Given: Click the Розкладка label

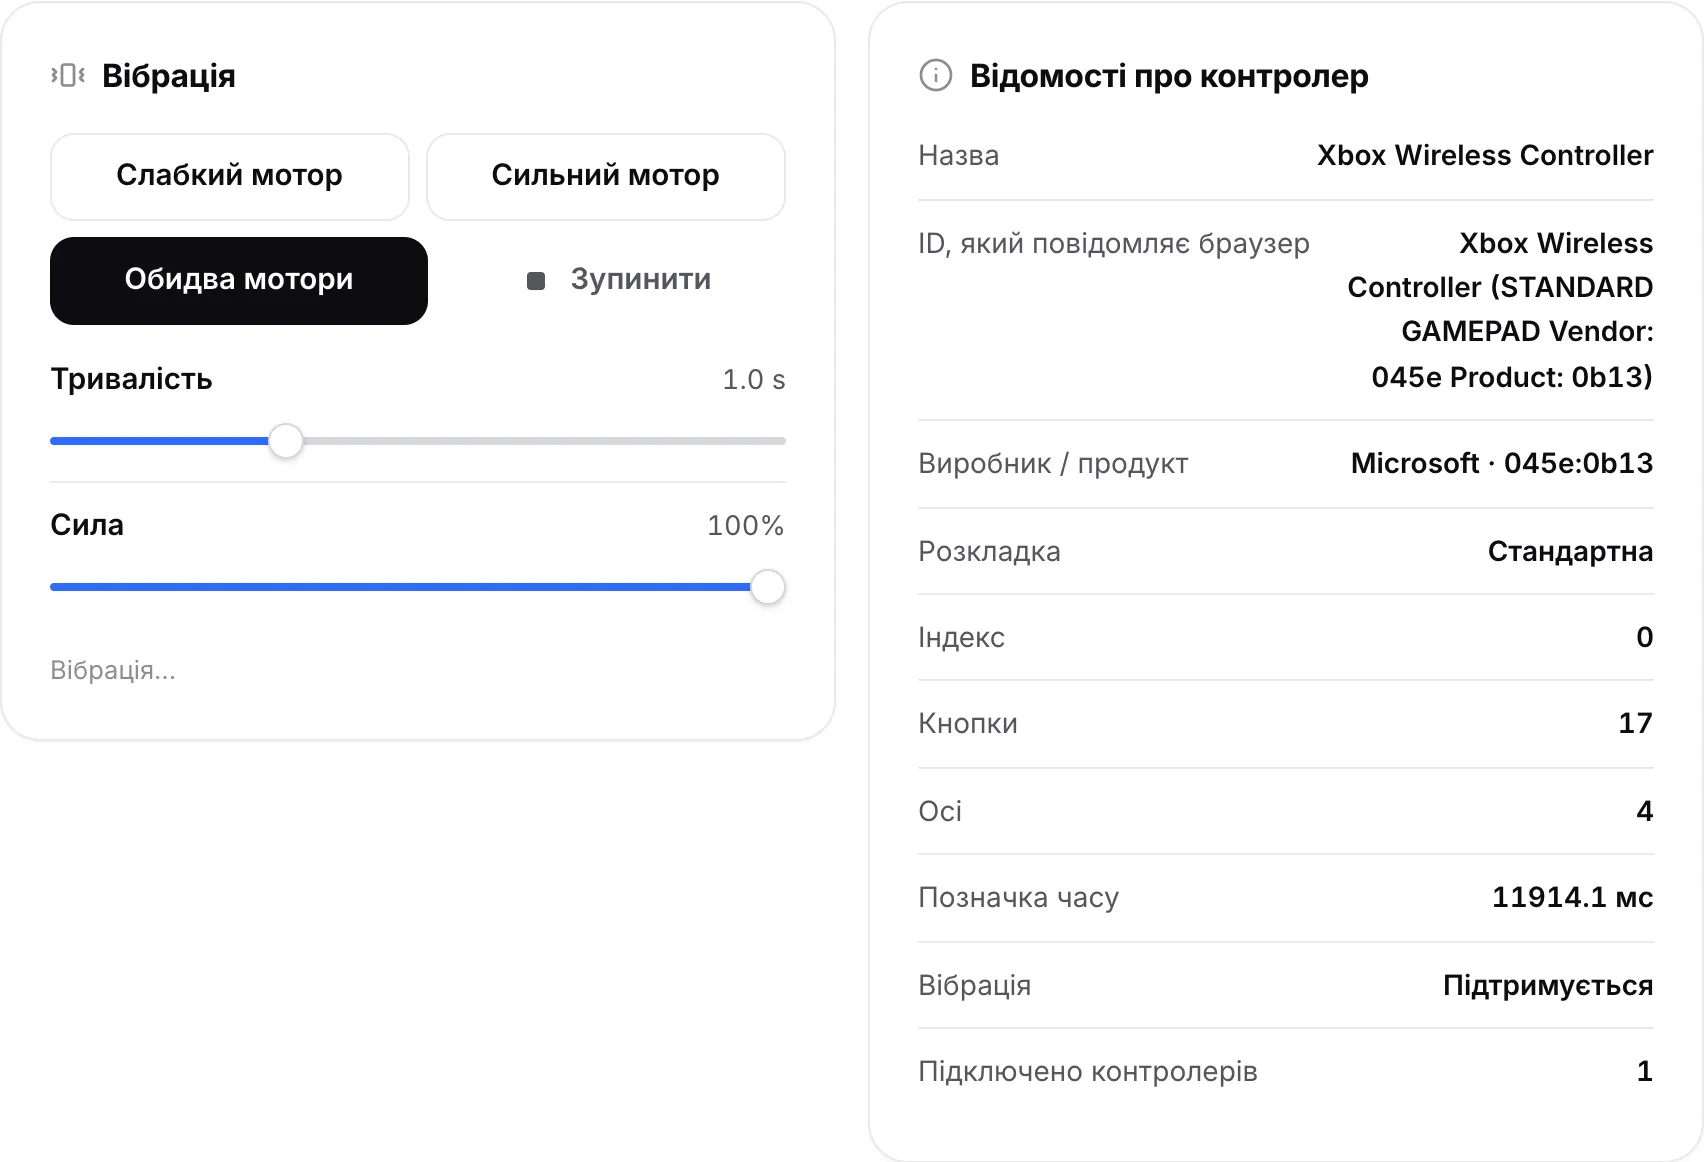Looking at the screenshot, I should pos(989,552).
